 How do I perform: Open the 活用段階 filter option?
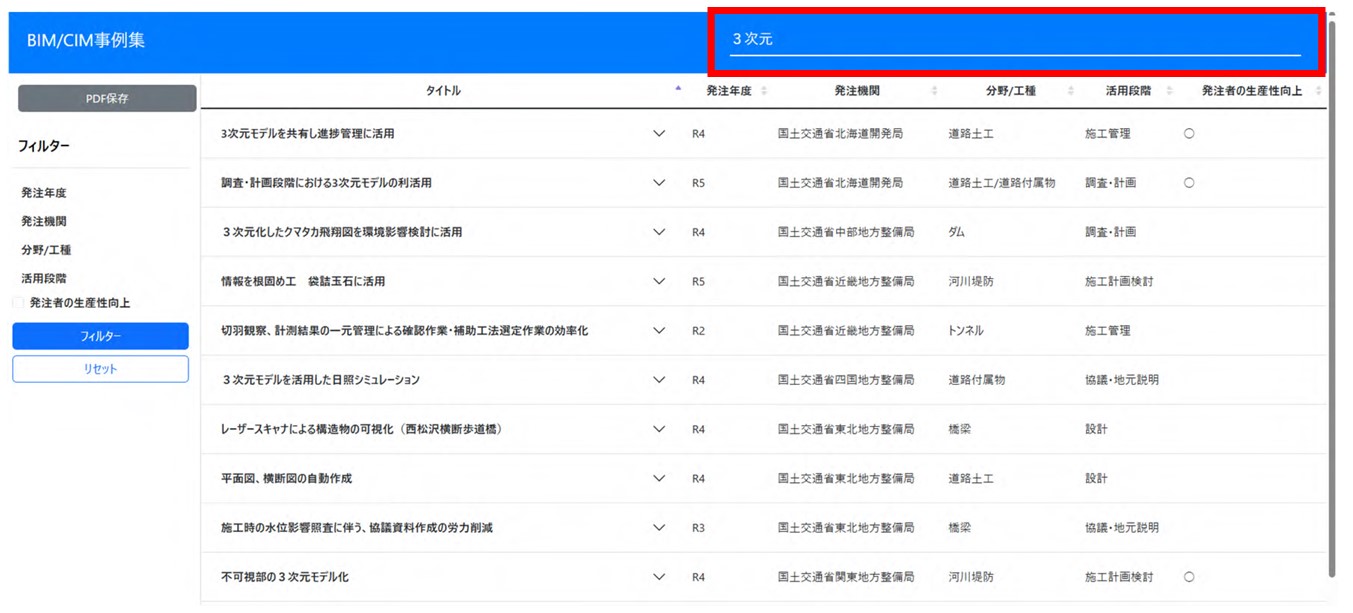pyautogui.click(x=44, y=279)
